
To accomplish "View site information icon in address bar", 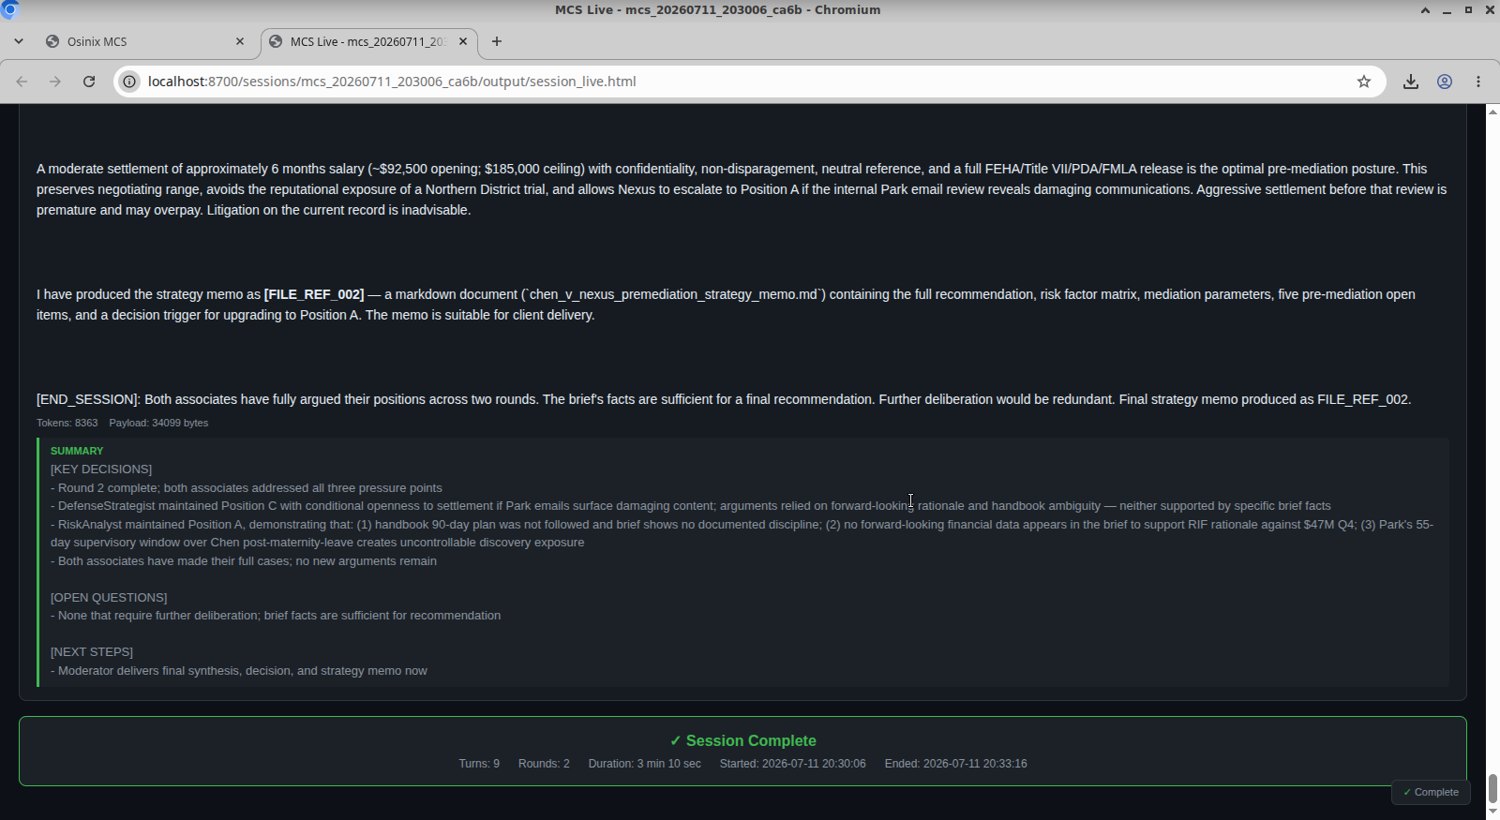I will pyautogui.click(x=129, y=81).
